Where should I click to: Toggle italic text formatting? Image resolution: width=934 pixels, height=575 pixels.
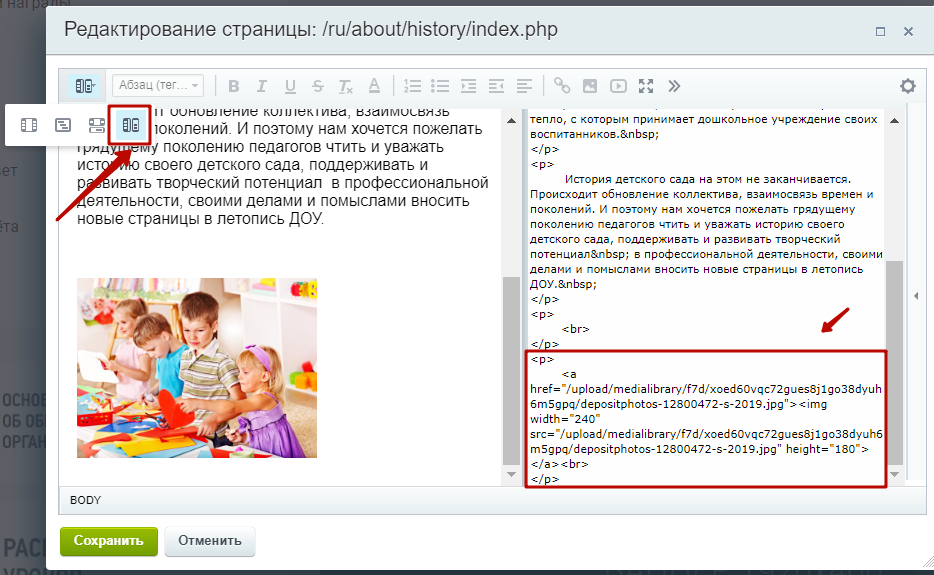point(262,86)
